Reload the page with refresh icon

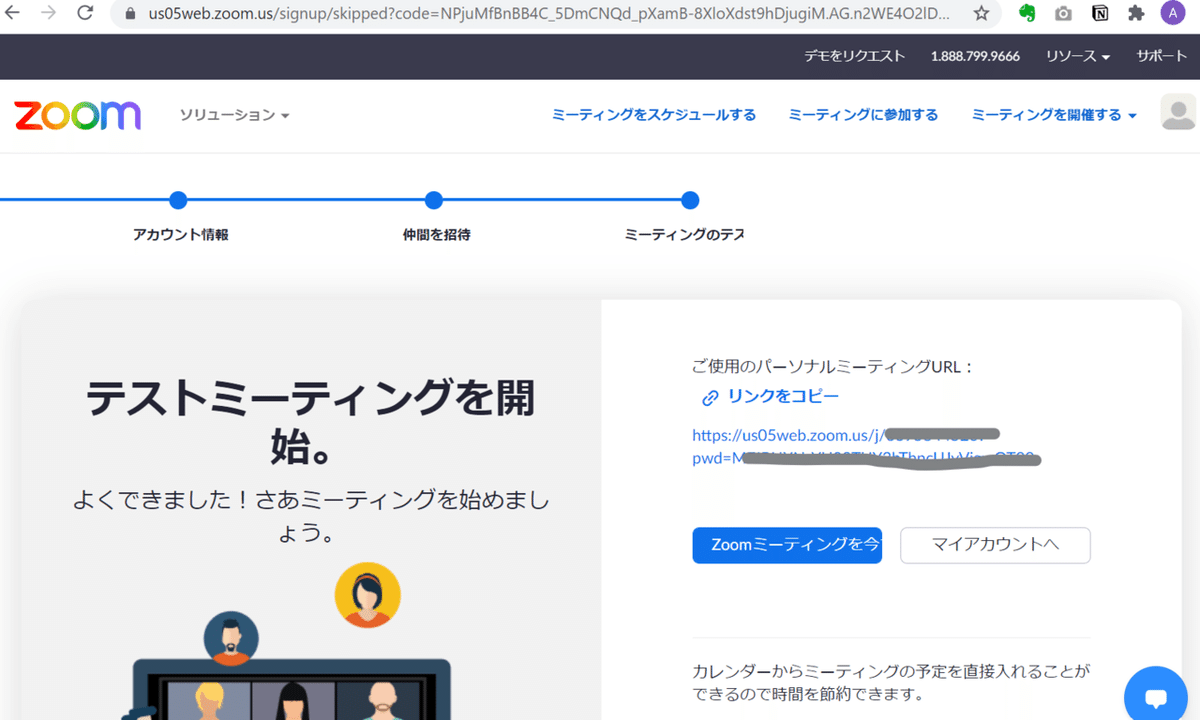[x=85, y=14]
